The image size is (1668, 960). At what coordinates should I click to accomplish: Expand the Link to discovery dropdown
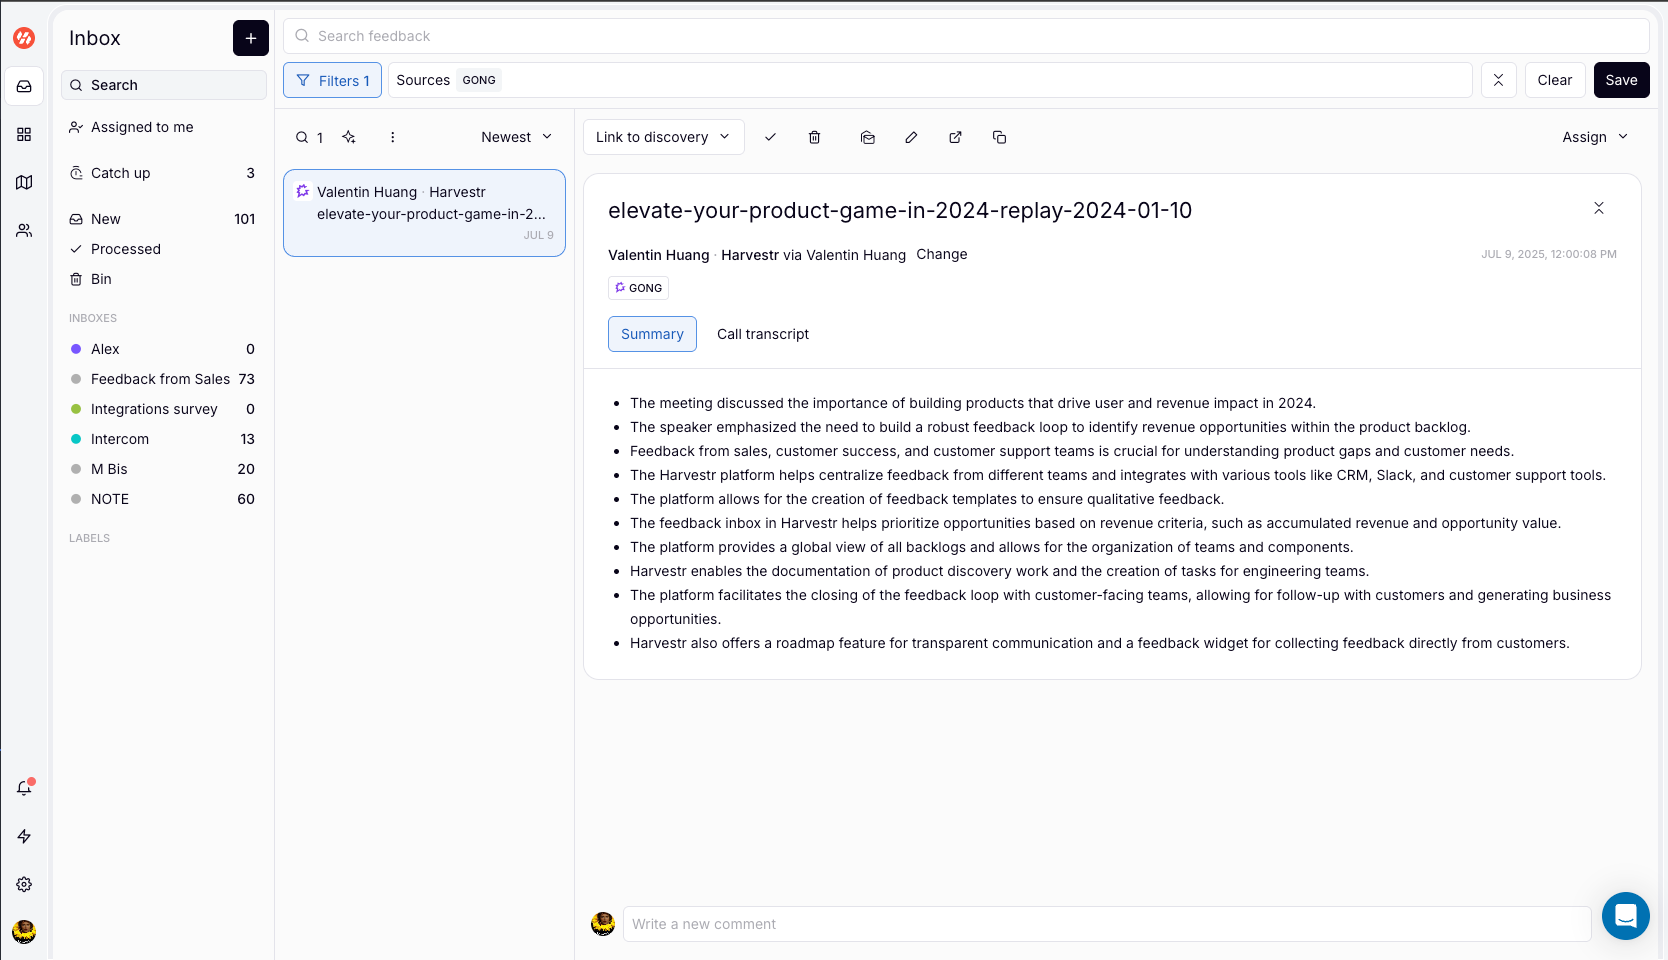tap(663, 137)
